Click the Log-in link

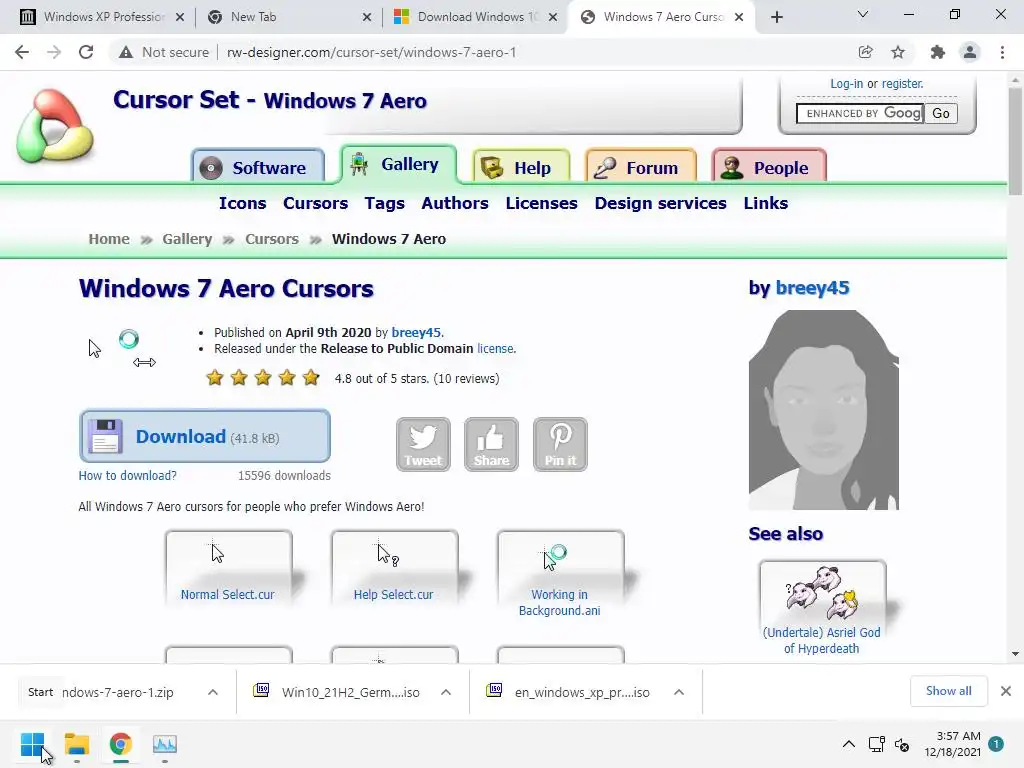pyautogui.click(x=846, y=84)
